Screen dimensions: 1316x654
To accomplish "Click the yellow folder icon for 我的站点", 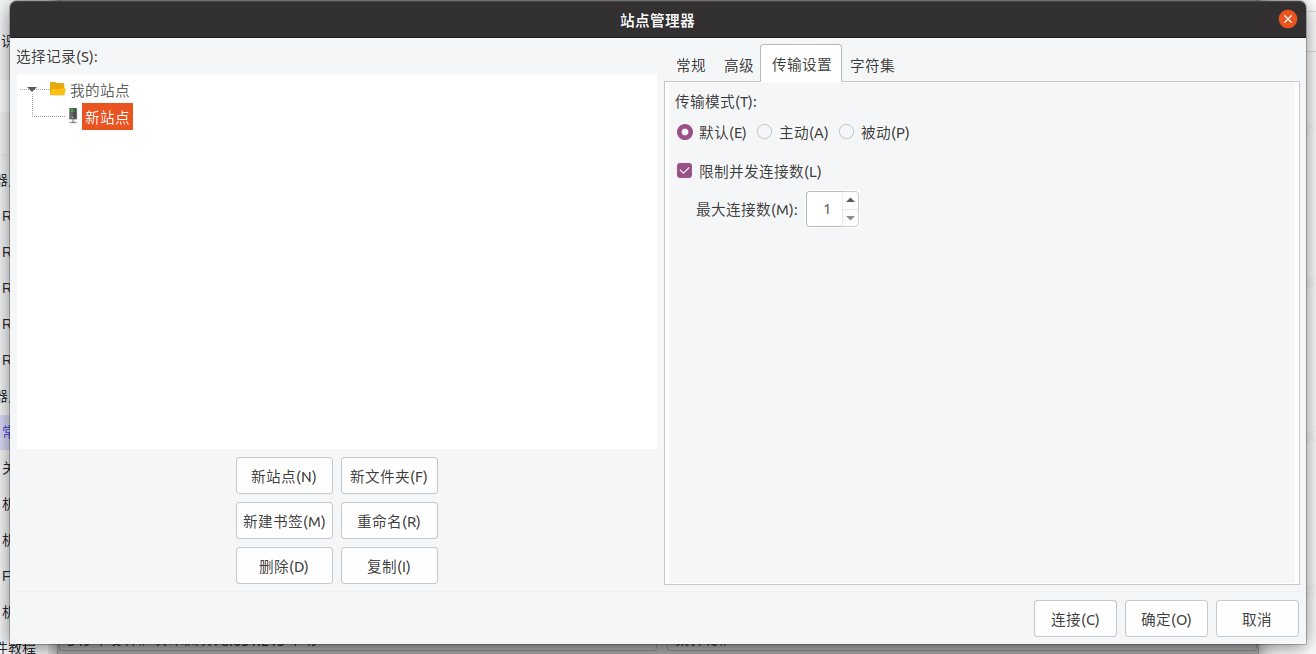I will (x=57, y=90).
